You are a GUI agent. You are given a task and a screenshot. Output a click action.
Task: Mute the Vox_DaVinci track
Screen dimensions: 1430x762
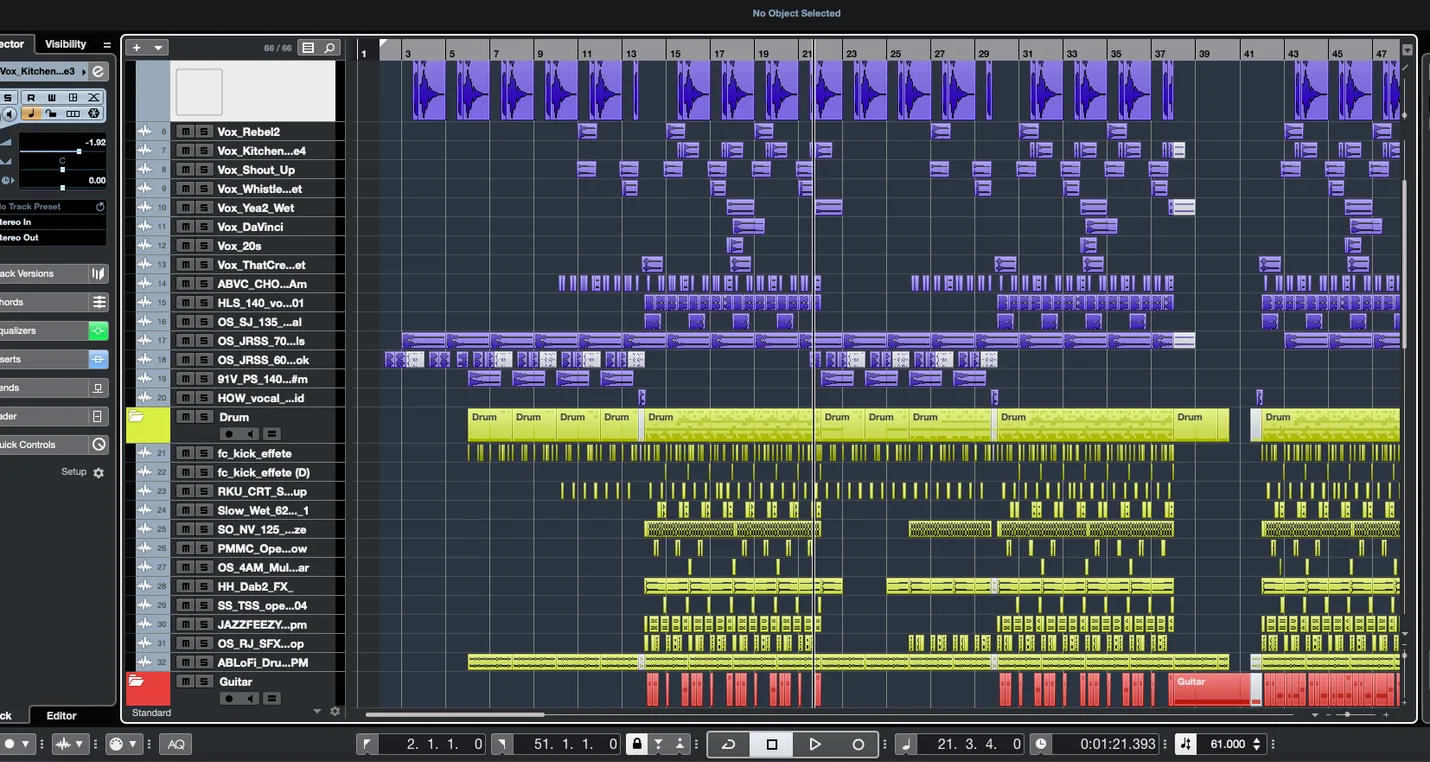point(185,226)
